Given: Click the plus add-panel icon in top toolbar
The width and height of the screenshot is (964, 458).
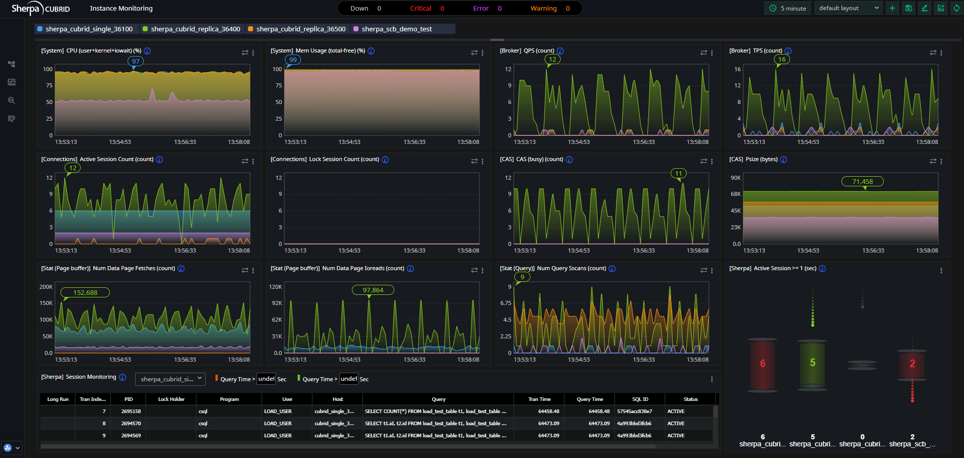Looking at the screenshot, I should (892, 9).
